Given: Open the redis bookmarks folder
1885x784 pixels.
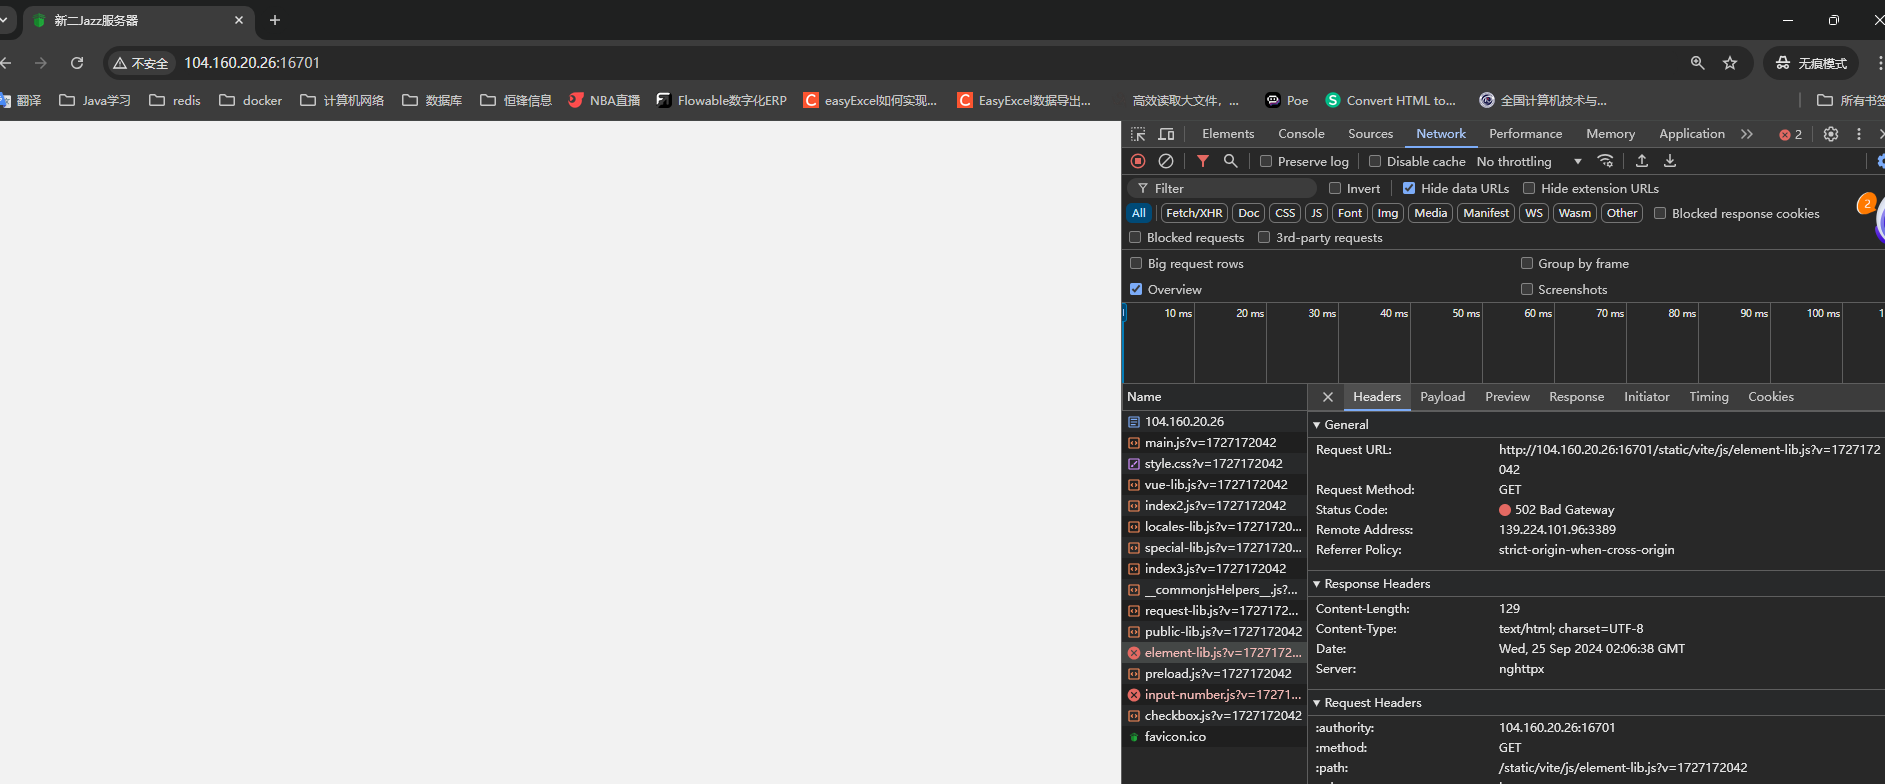Looking at the screenshot, I should (175, 100).
